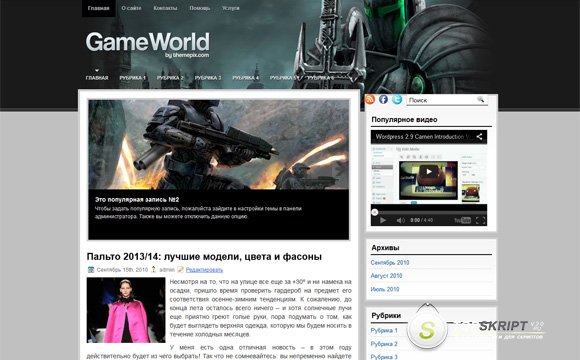This screenshot has width=580, height=360.
Task: Select РУБРИКА 3 in category navigation
Action: pyautogui.click(x=208, y=78)
